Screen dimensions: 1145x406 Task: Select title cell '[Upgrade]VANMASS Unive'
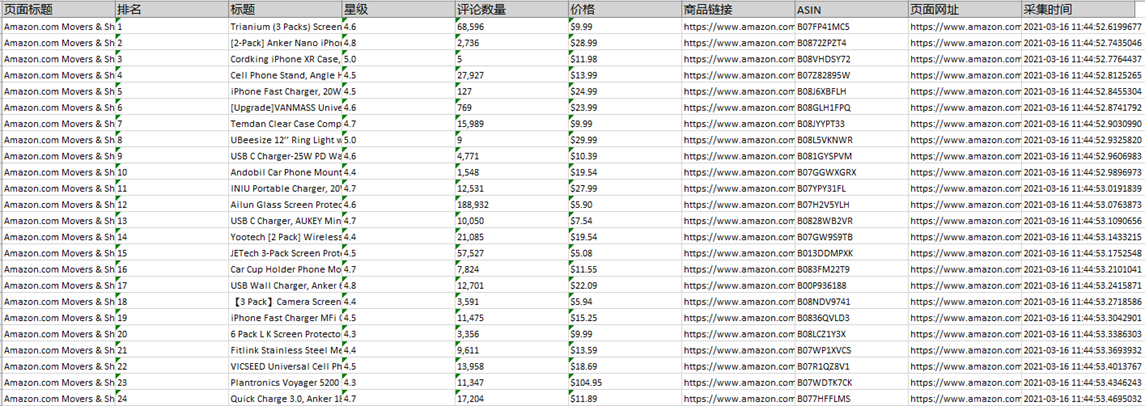tap(285, 107)
